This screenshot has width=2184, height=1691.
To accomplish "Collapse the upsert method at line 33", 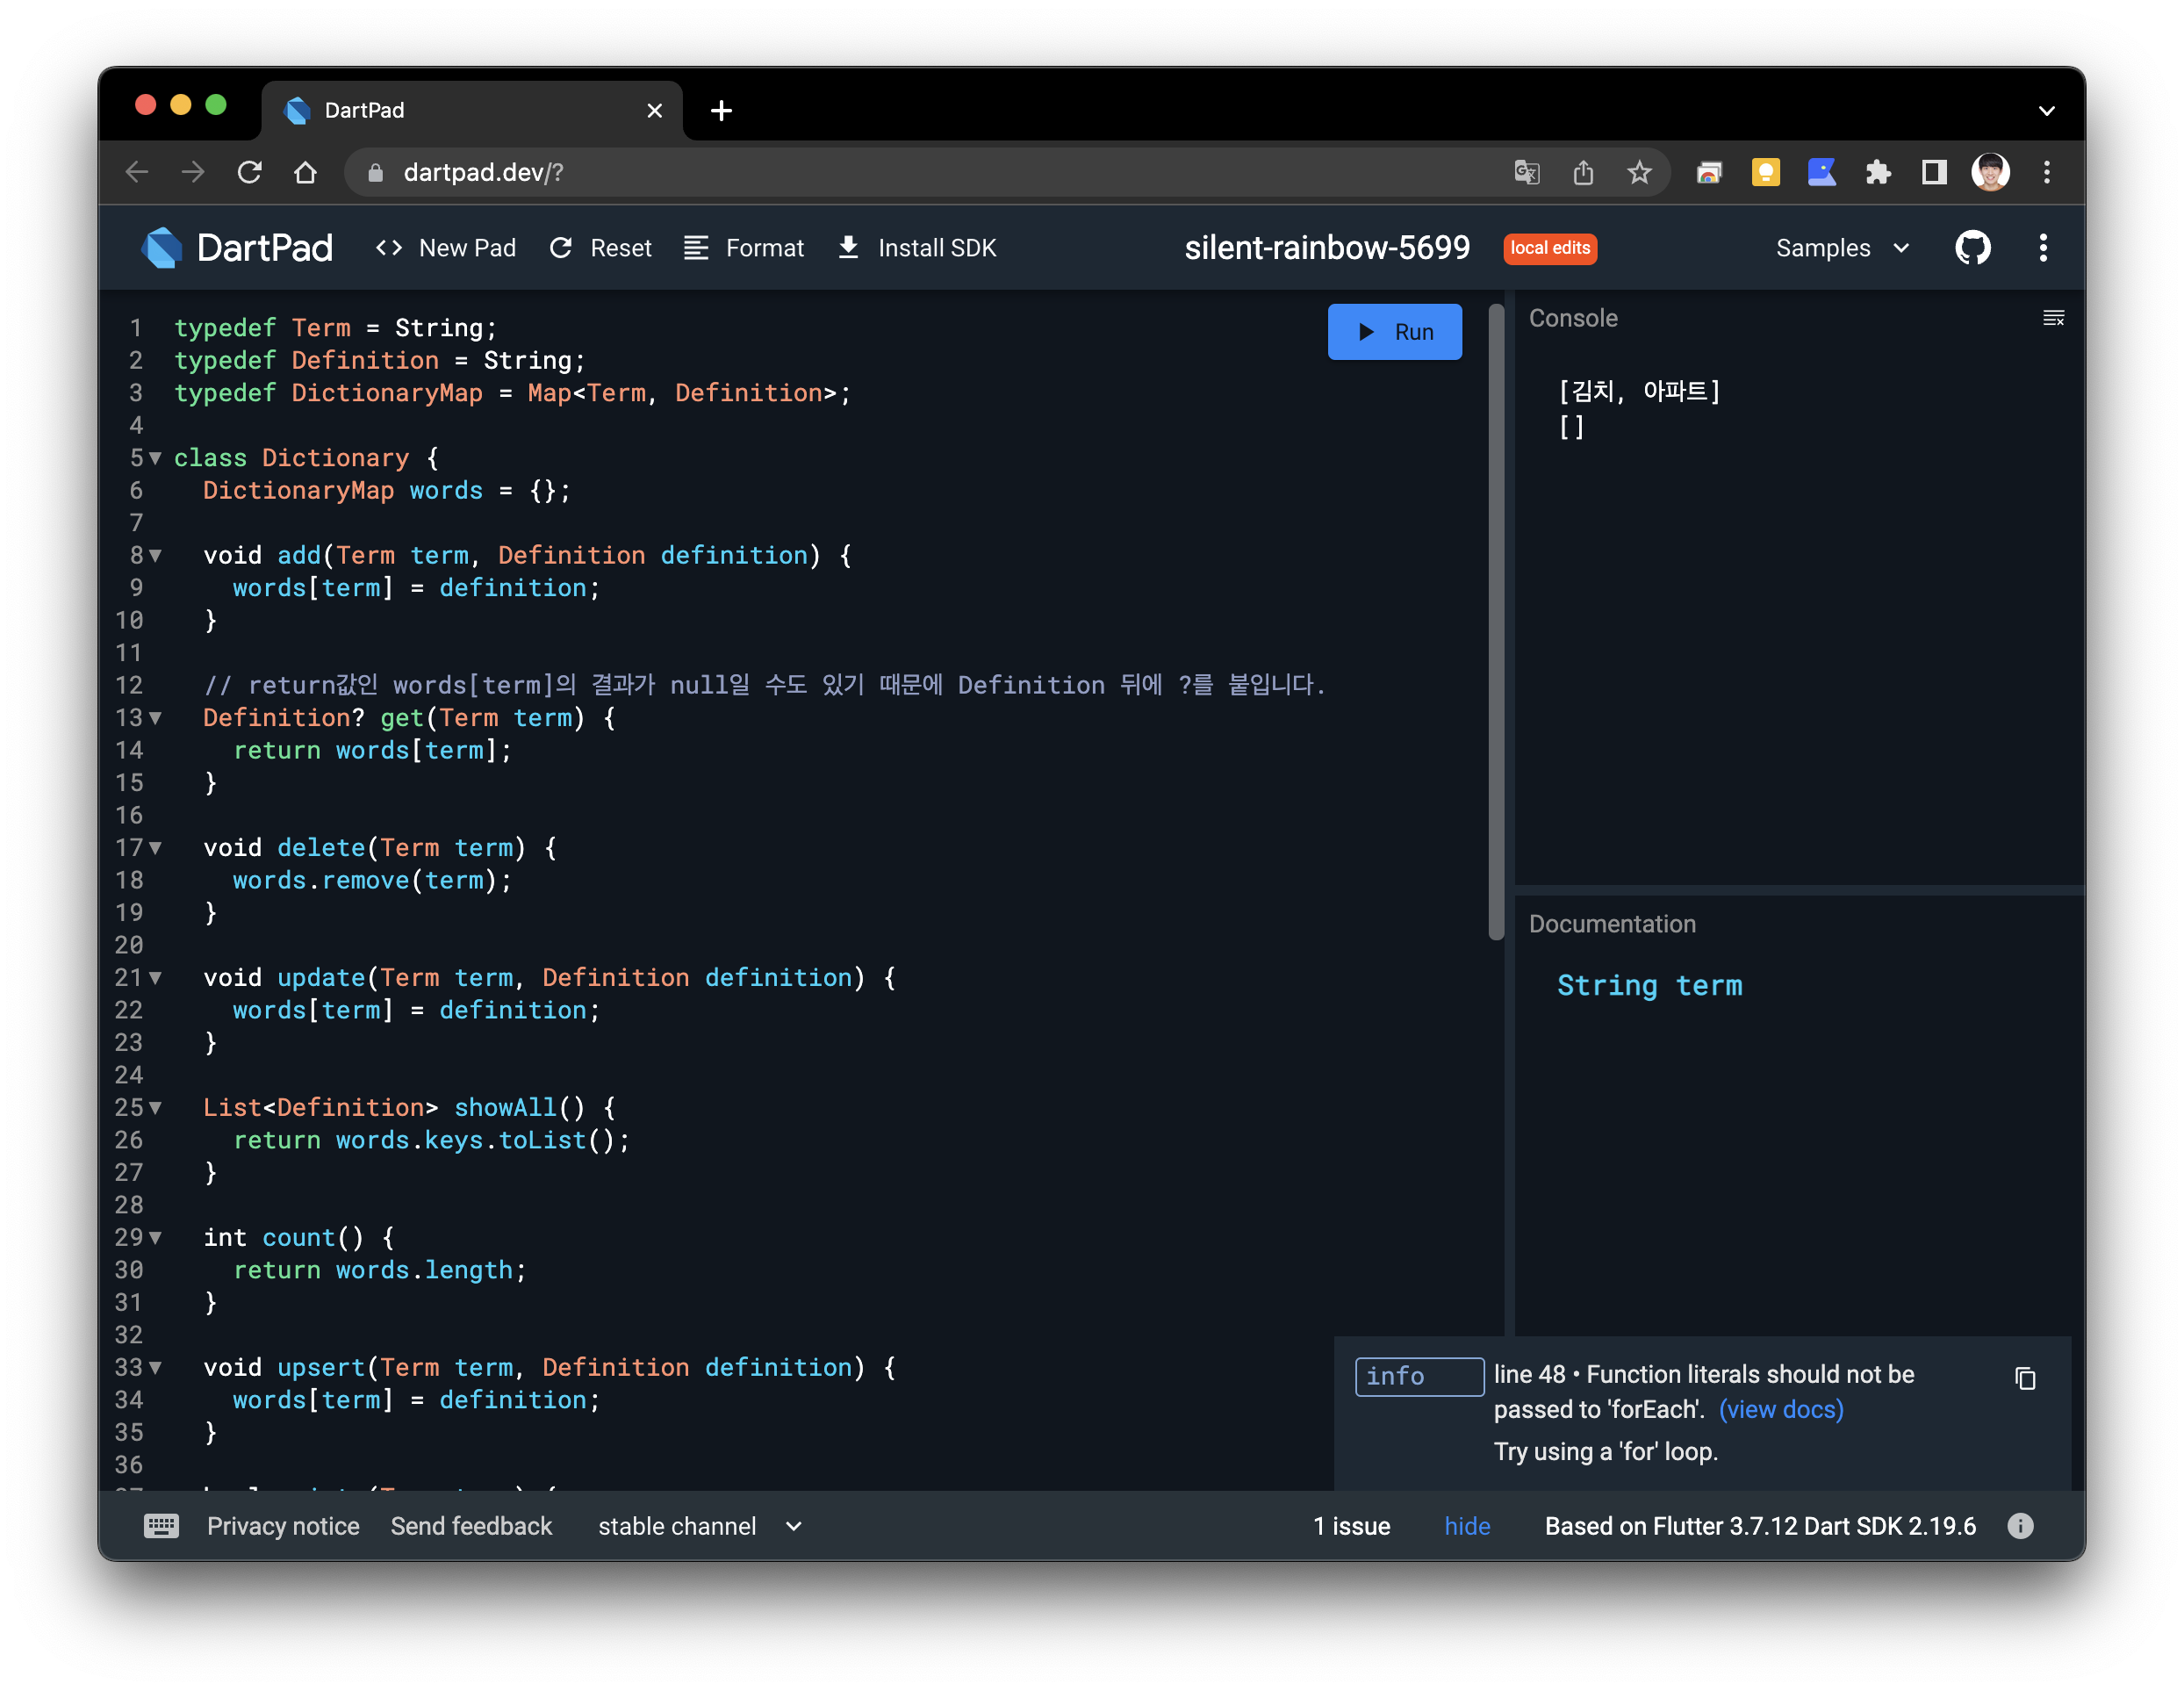I will [x=155, y=1367].
